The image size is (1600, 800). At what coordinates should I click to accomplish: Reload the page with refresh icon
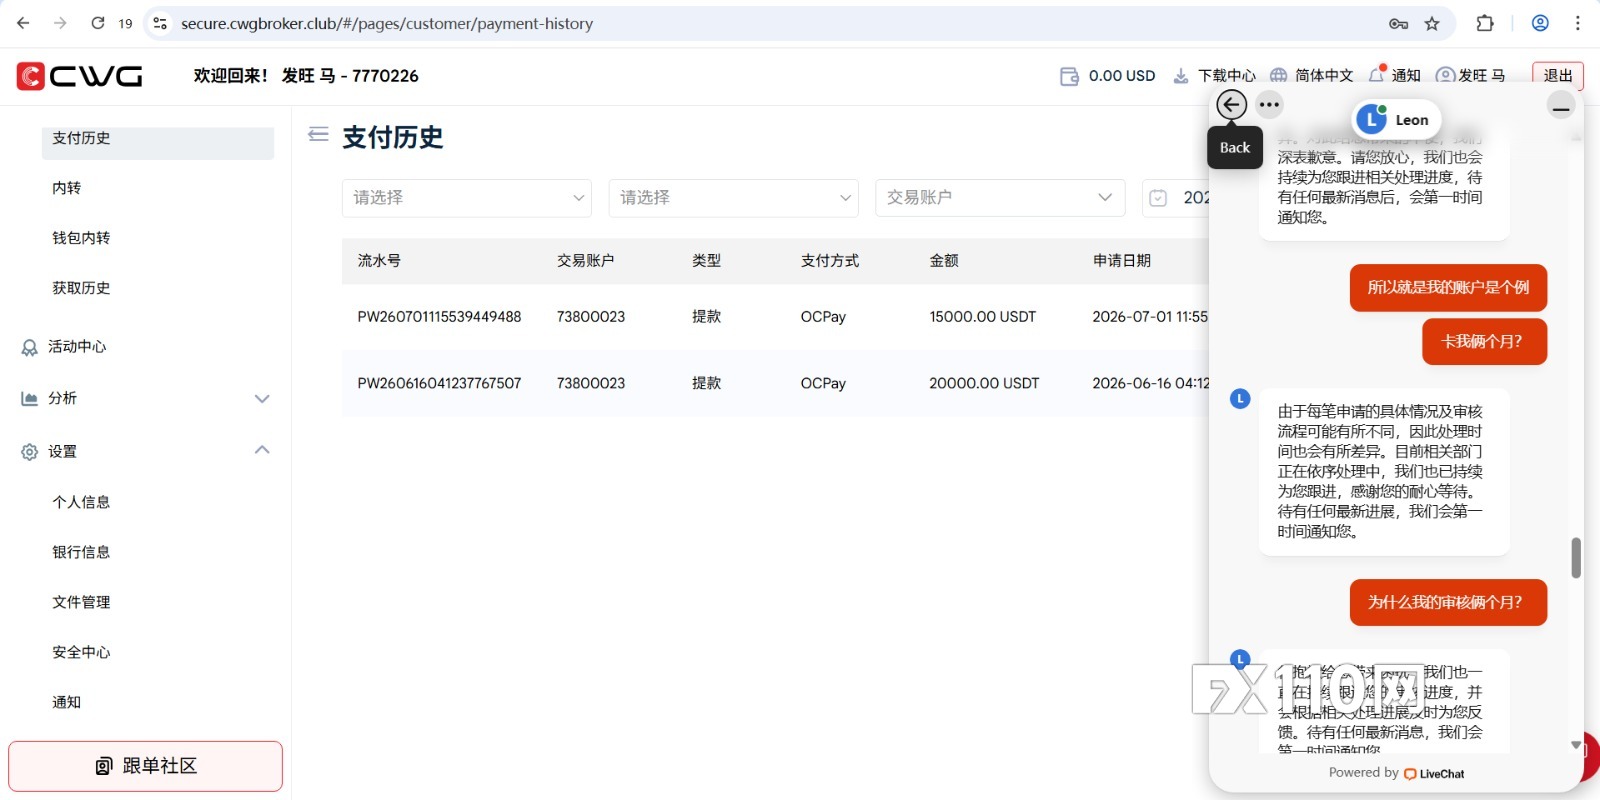pyautogui.click(x=97, y=23)
